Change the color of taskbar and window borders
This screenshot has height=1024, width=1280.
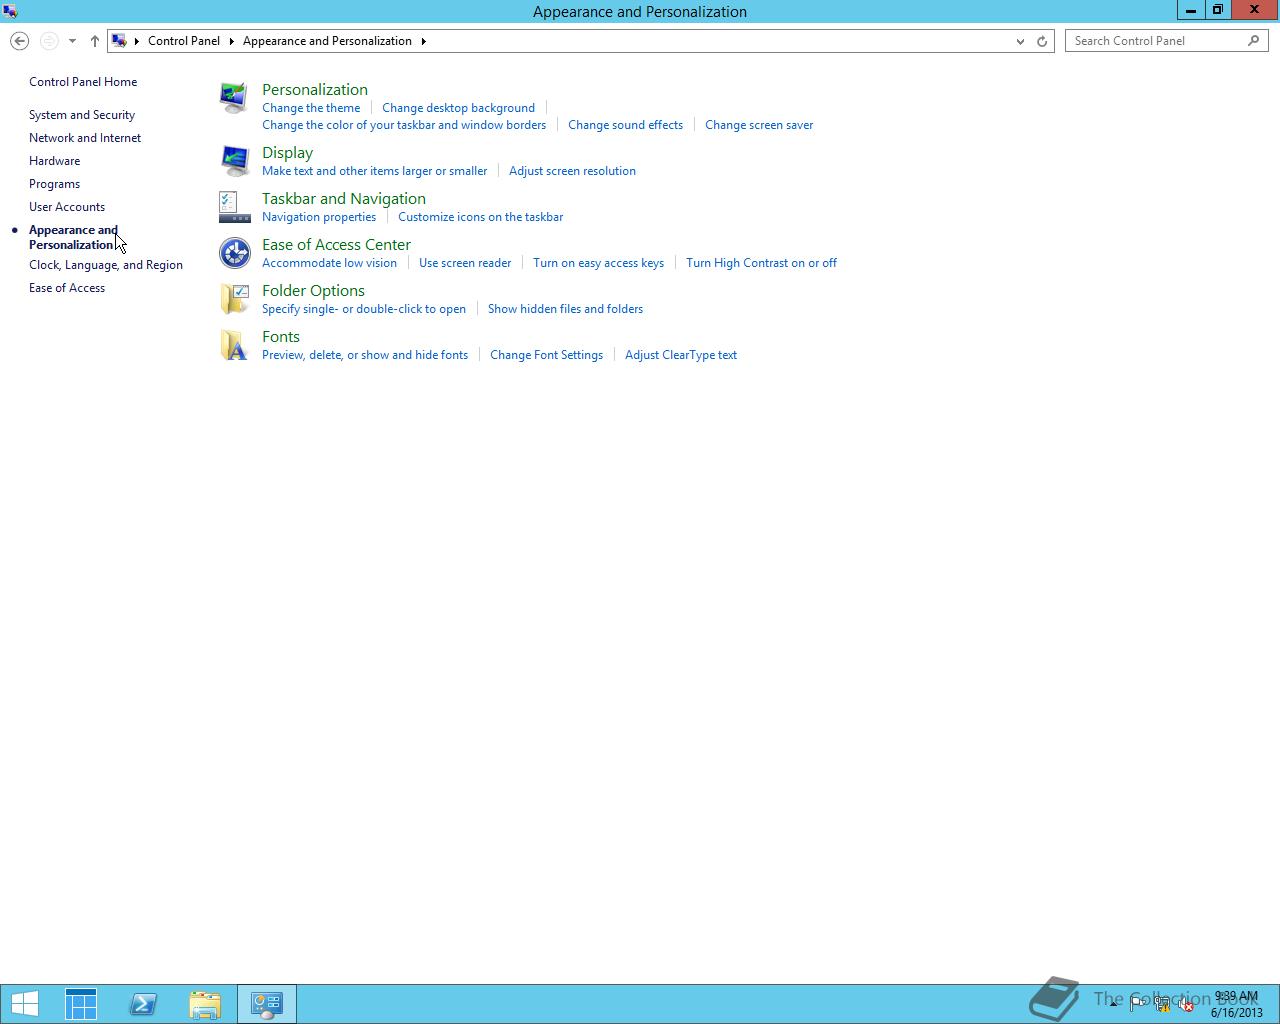coord(404,125)
